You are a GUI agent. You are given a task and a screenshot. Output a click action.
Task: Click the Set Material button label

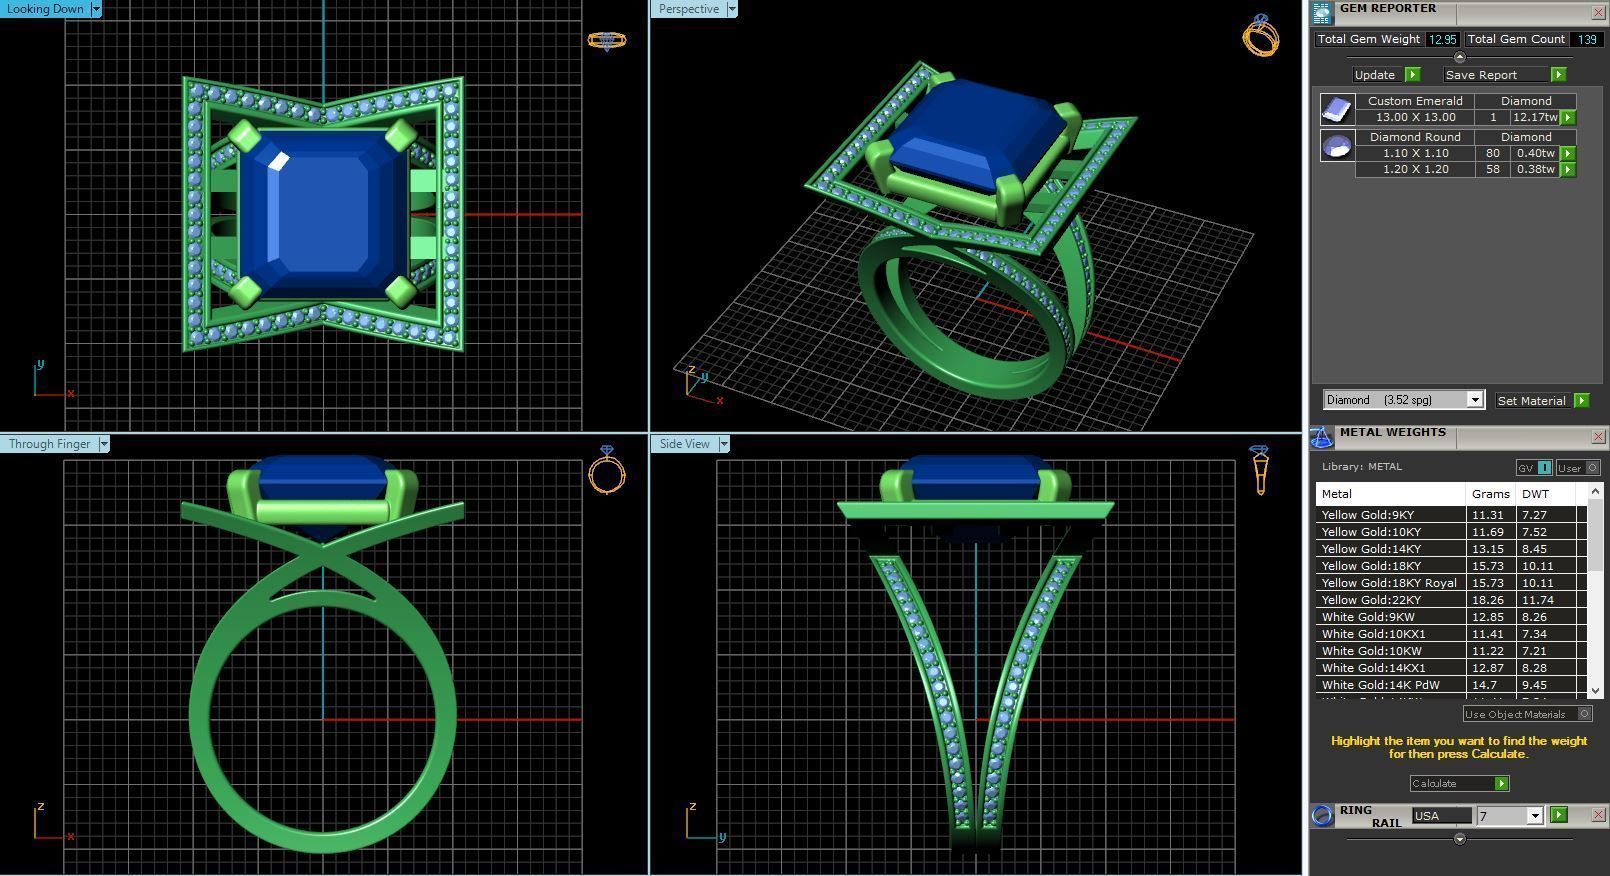(x=1532, y=401)
